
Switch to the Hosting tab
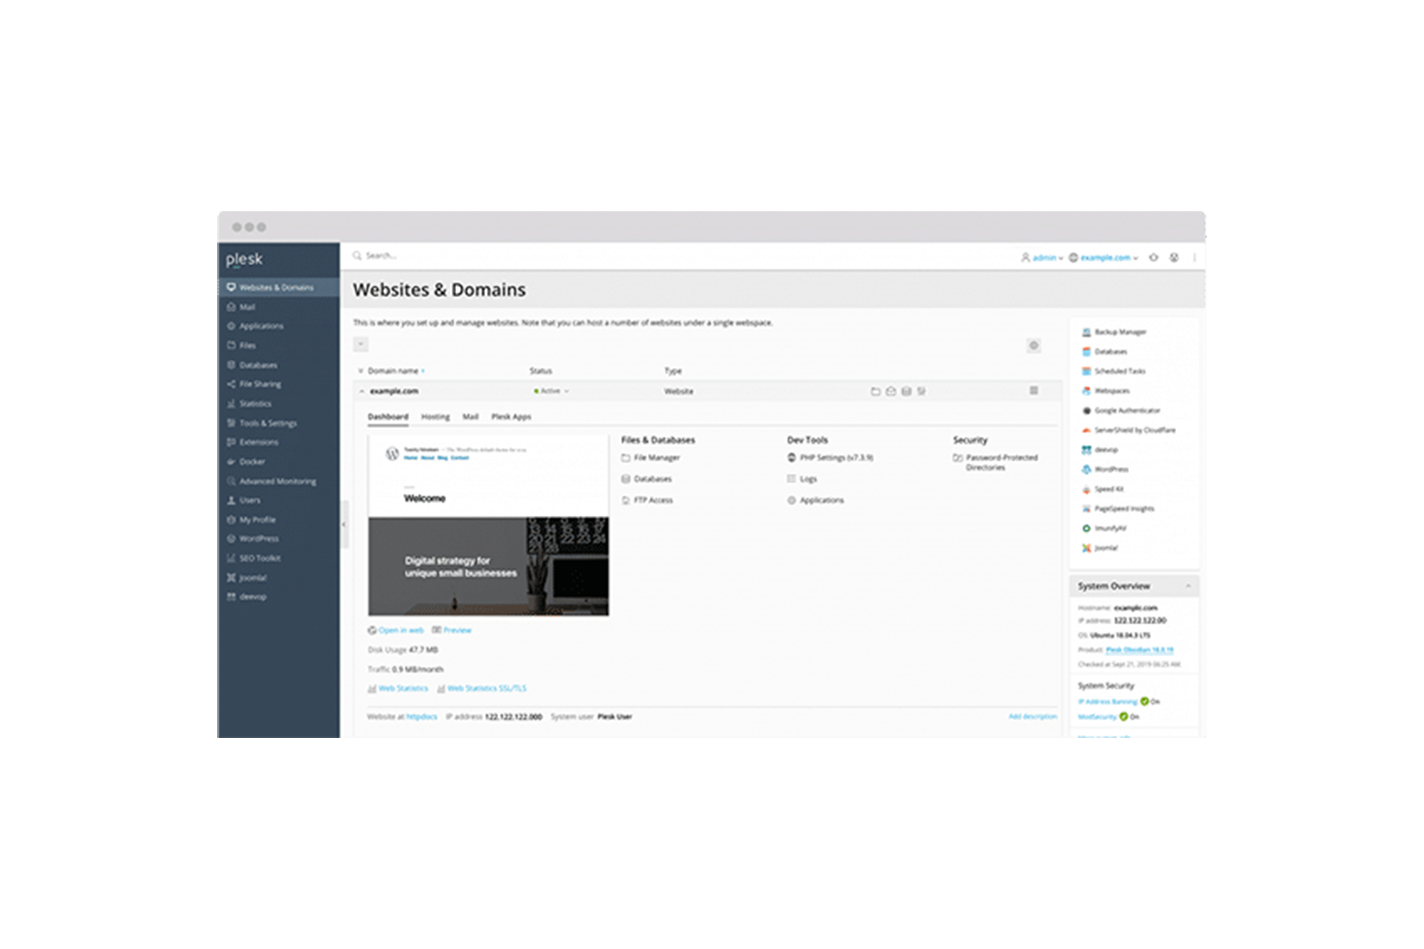click(x=435, y=417)
